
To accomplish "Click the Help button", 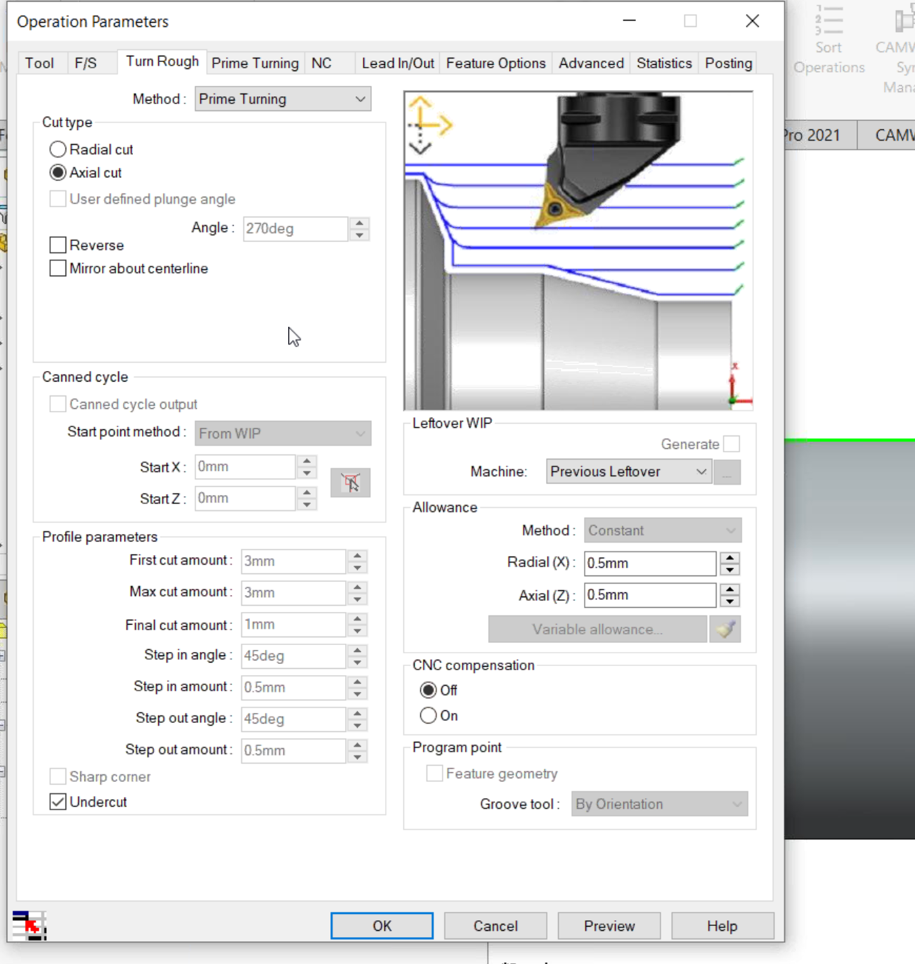I will (723, 926).
